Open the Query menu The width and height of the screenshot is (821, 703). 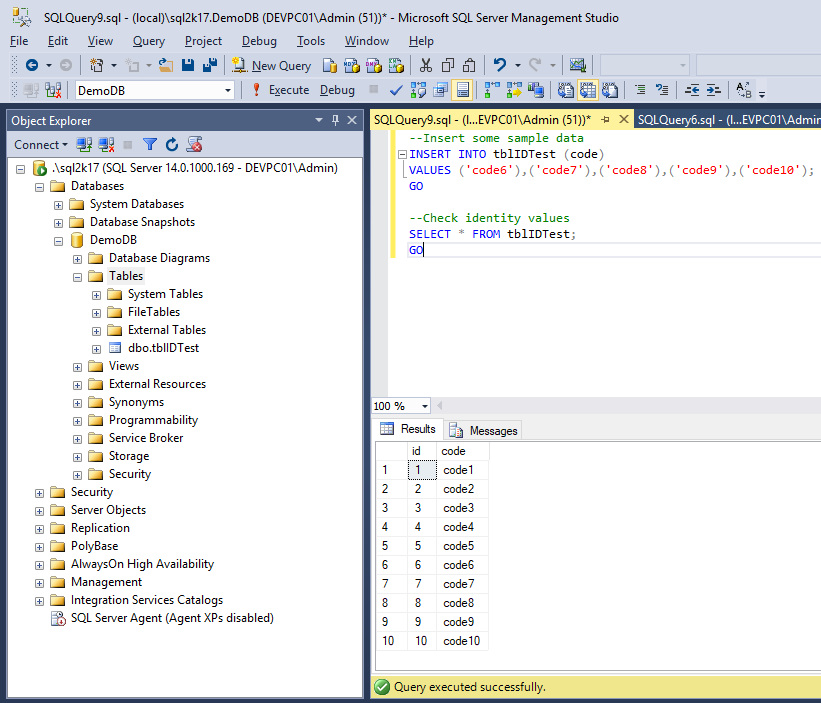(149, 41)
